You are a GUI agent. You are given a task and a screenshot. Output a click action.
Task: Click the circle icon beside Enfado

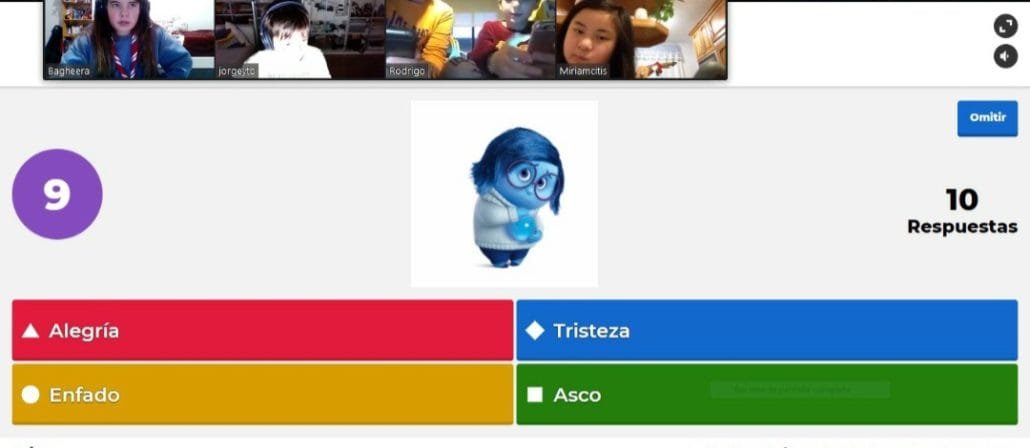(31, 395)
